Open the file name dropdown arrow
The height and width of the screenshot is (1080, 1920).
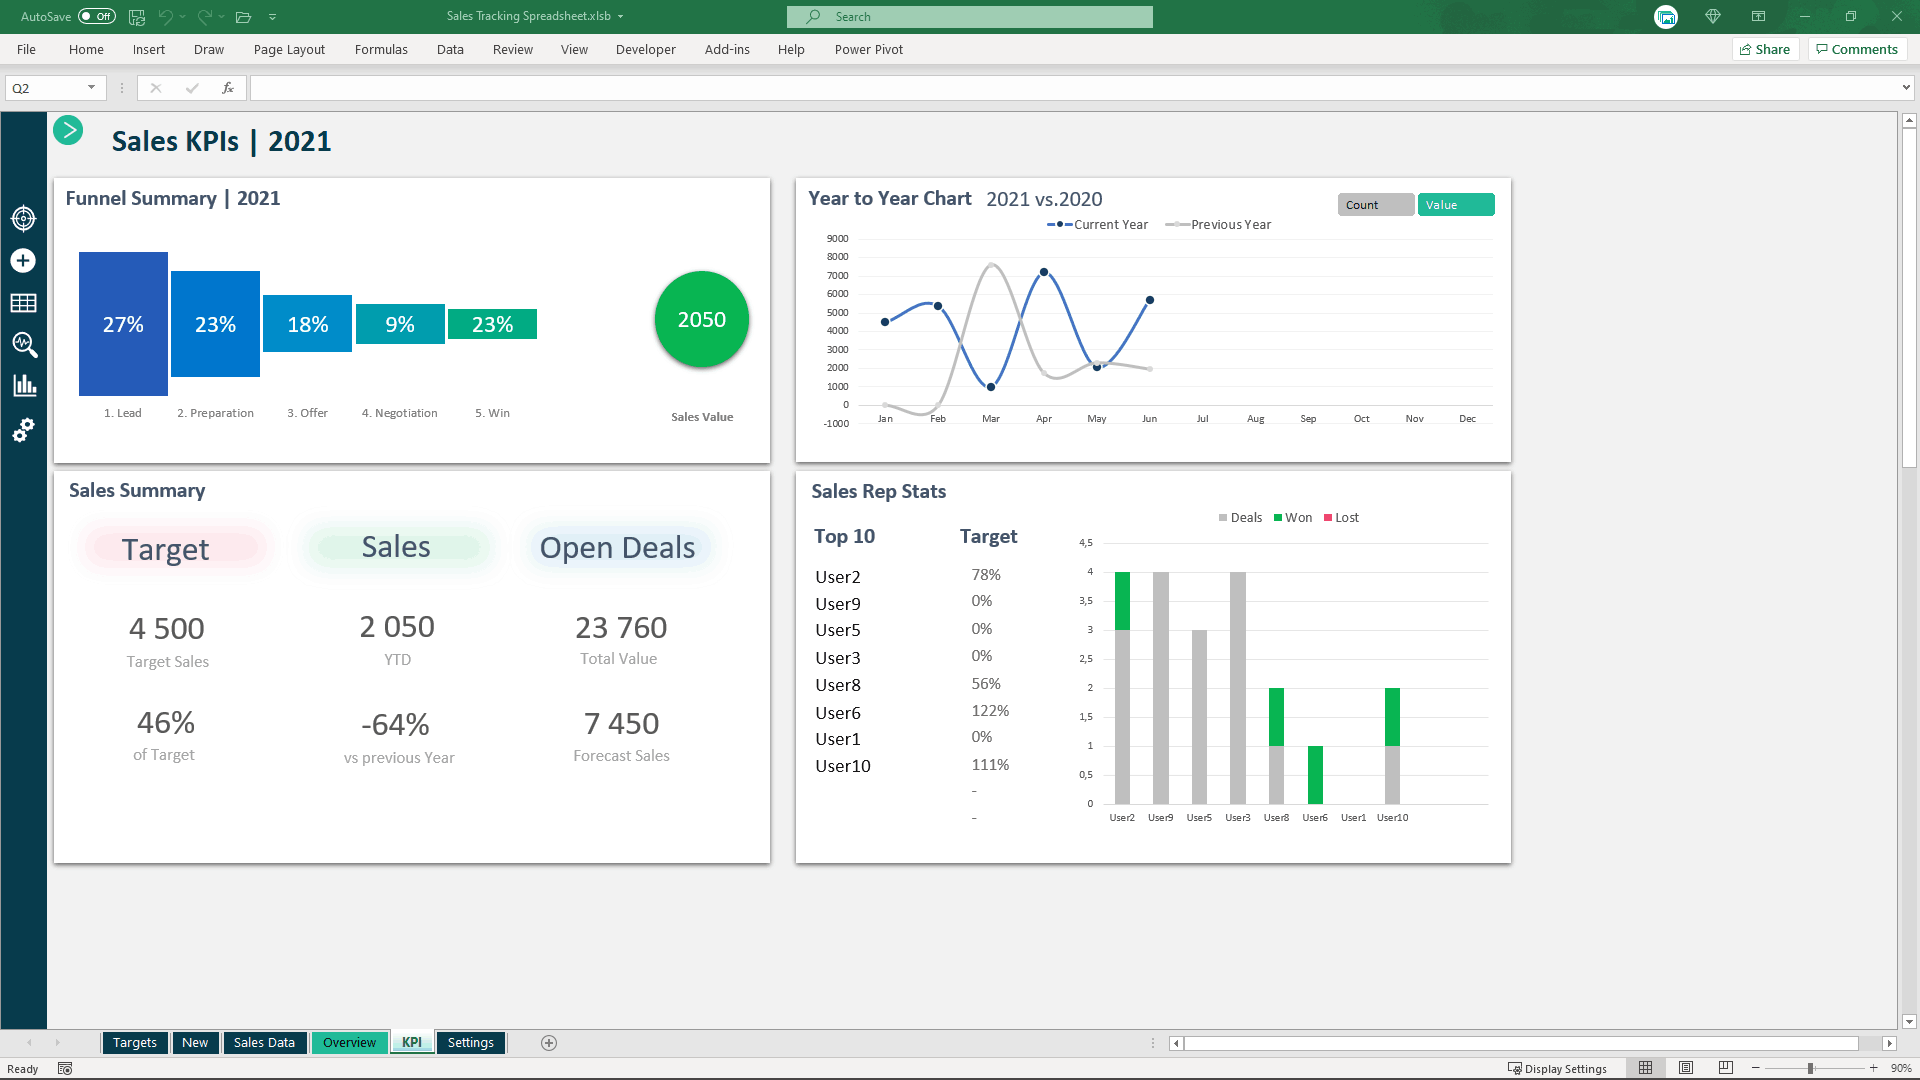tap(620, 17)
